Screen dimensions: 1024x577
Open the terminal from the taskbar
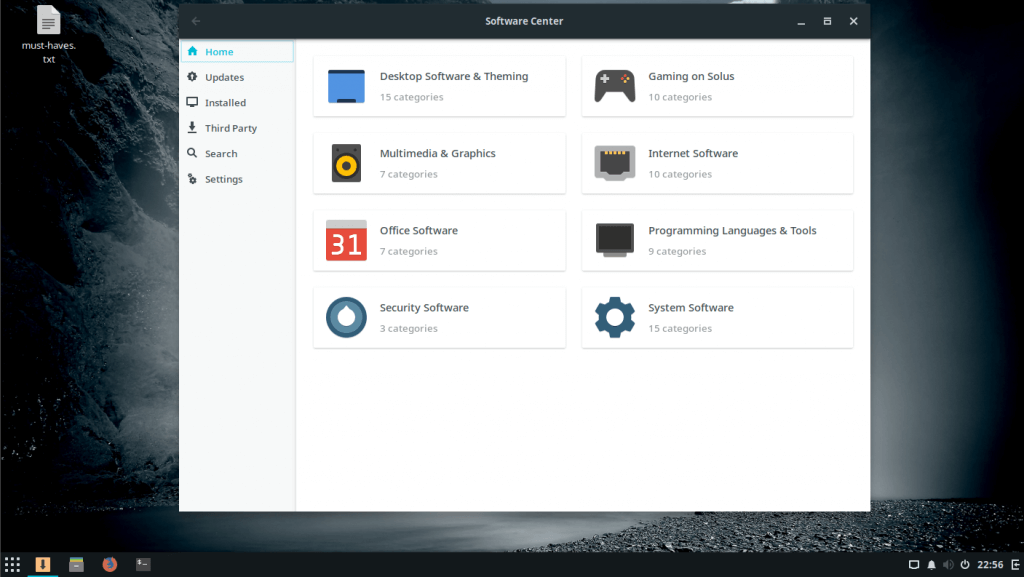point(142,564)
